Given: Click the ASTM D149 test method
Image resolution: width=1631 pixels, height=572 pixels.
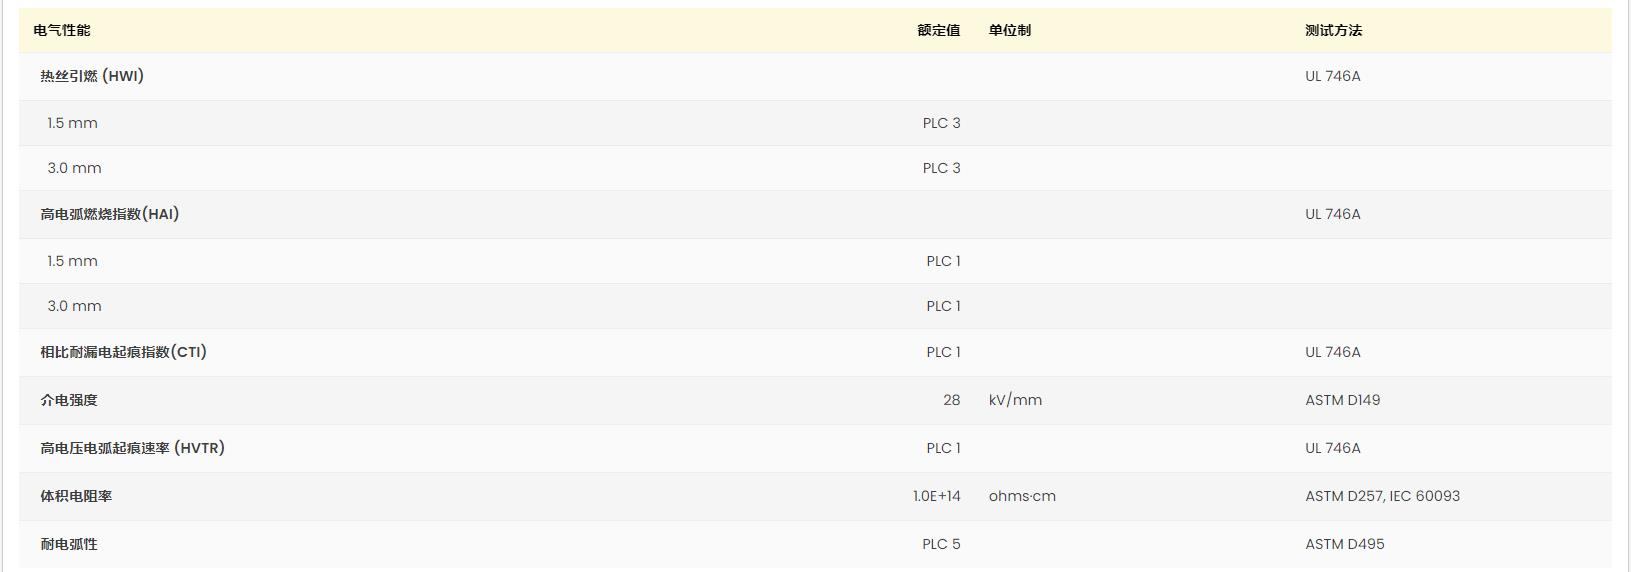Looking at the screenshot, I should tap(1342, 400).
